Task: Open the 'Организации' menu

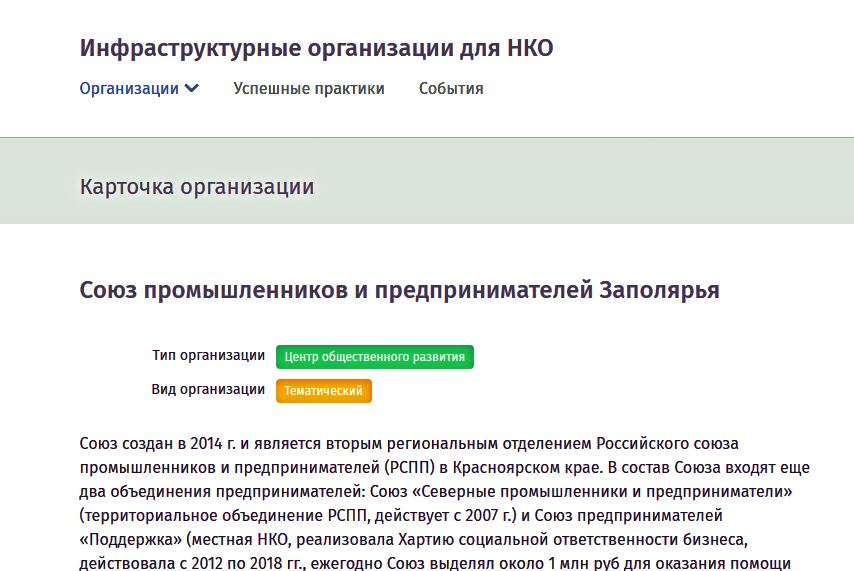Action: pyautogui.click(x=129, y=88)
